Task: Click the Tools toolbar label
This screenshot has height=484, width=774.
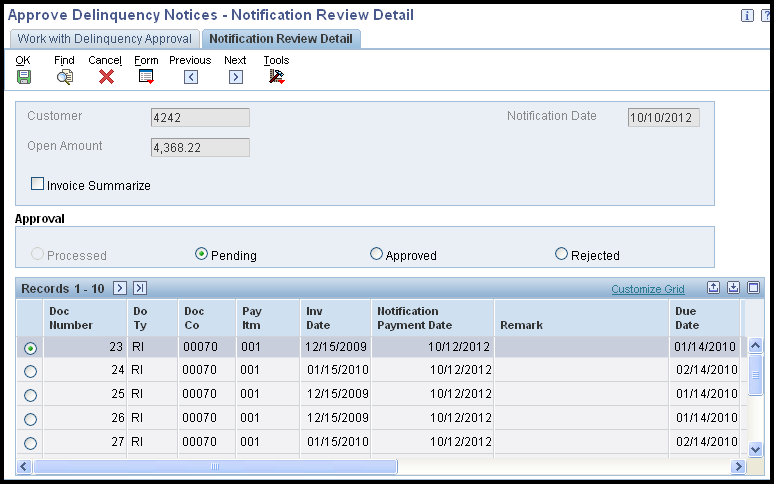Action: 276,60
